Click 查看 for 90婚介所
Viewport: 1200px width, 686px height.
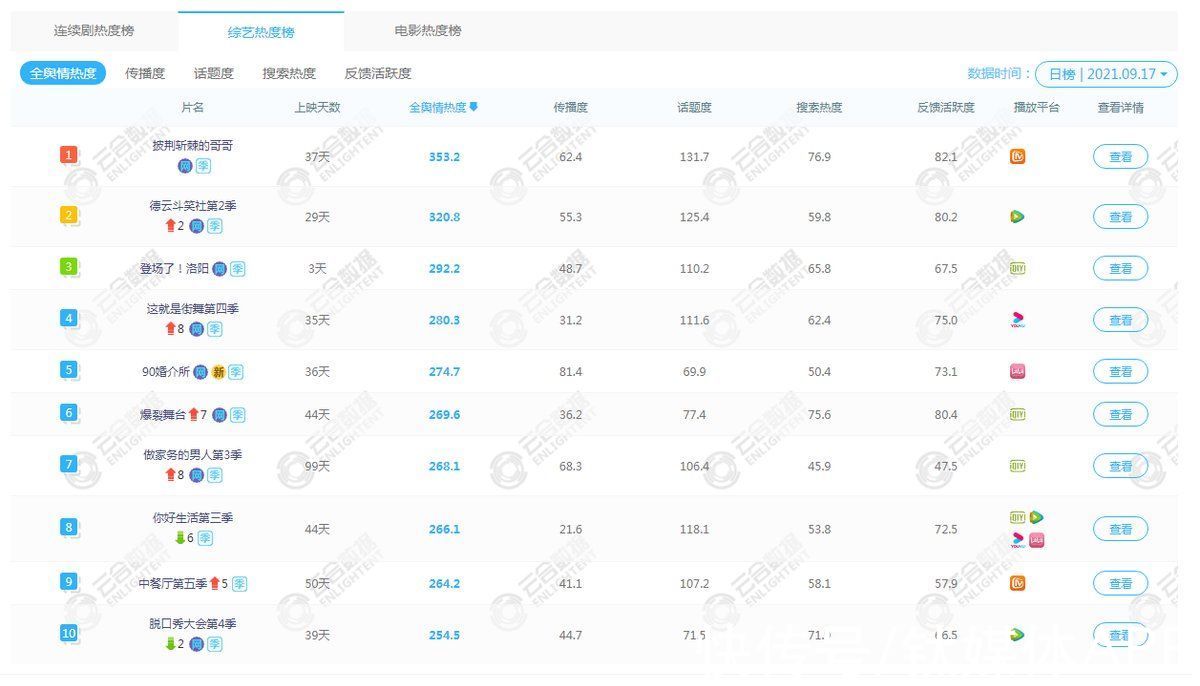click(x=1120, y=372)
